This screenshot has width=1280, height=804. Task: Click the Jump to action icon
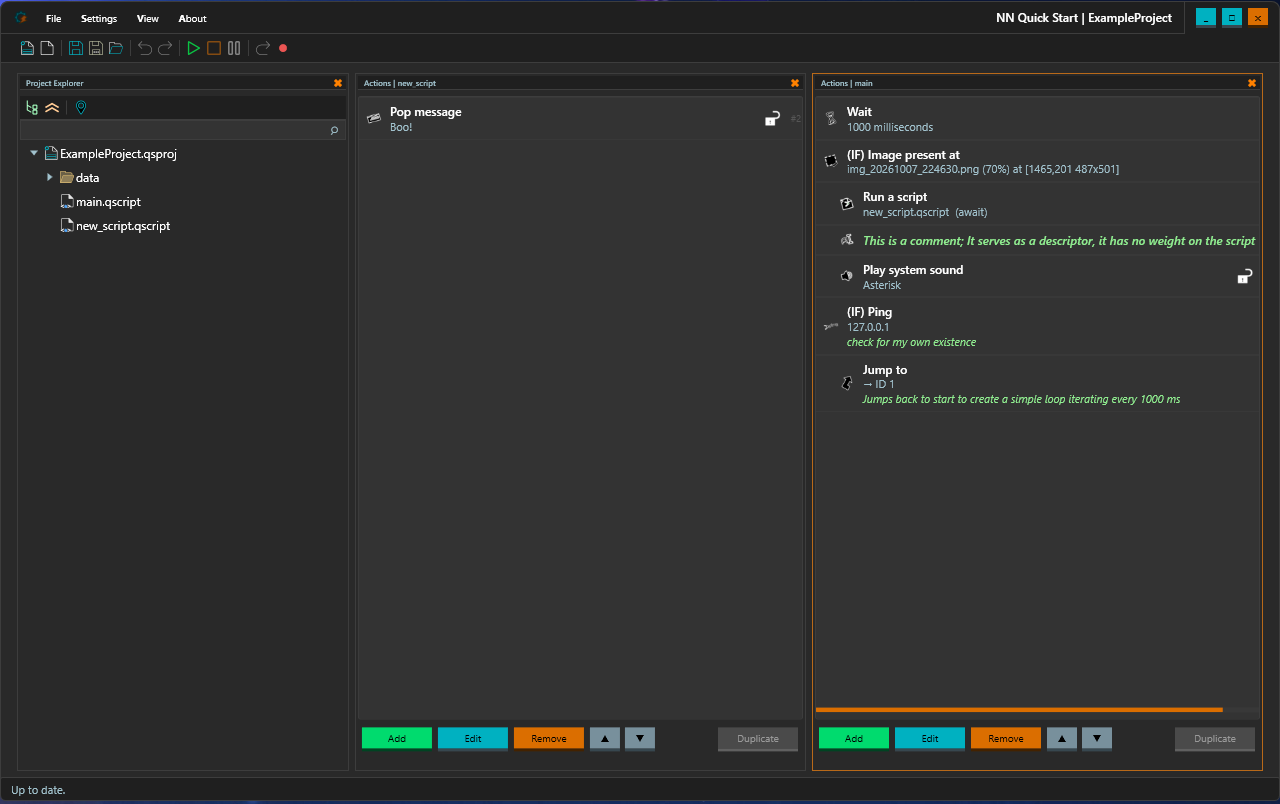tap(847, 383)
